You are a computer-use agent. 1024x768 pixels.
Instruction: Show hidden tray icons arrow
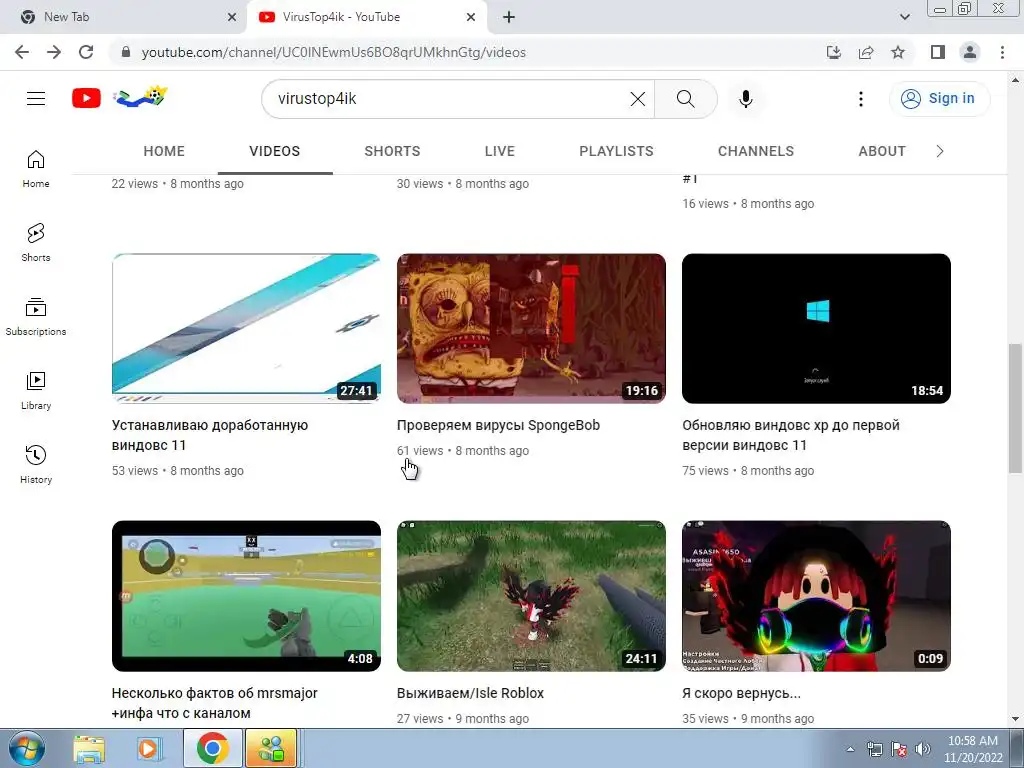850,749
